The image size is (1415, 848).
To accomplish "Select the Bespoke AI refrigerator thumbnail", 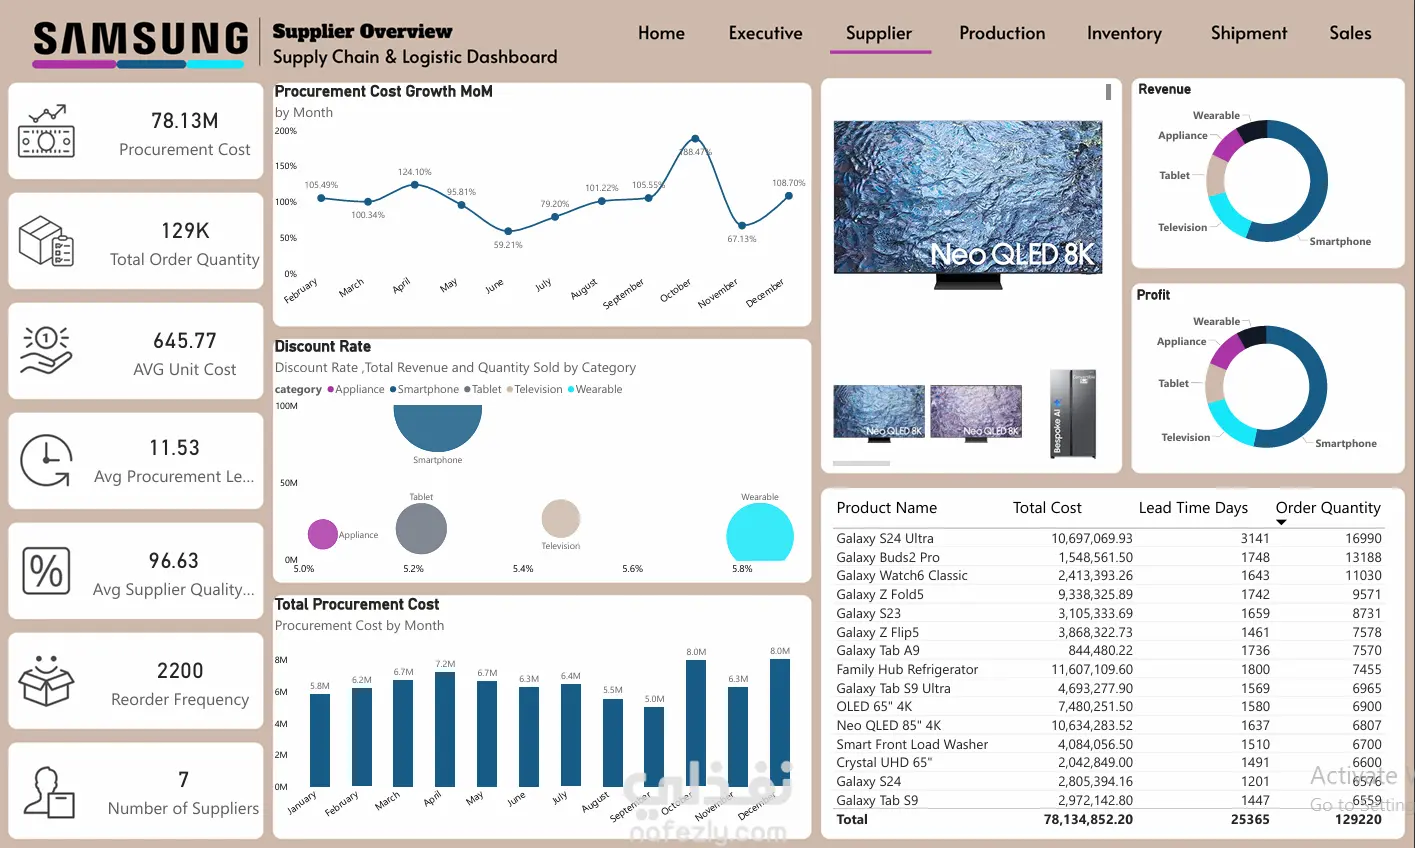I will (x=1073, y=414).
